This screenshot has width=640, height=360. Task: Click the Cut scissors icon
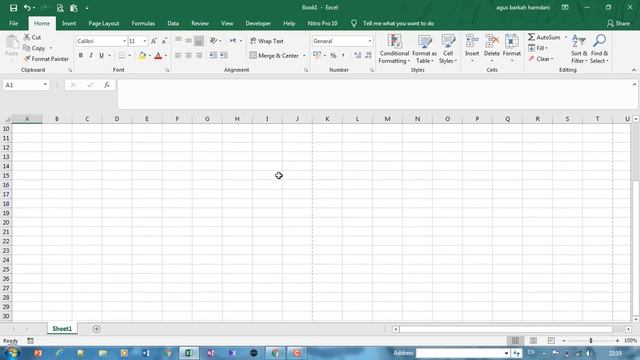(27, 37)
